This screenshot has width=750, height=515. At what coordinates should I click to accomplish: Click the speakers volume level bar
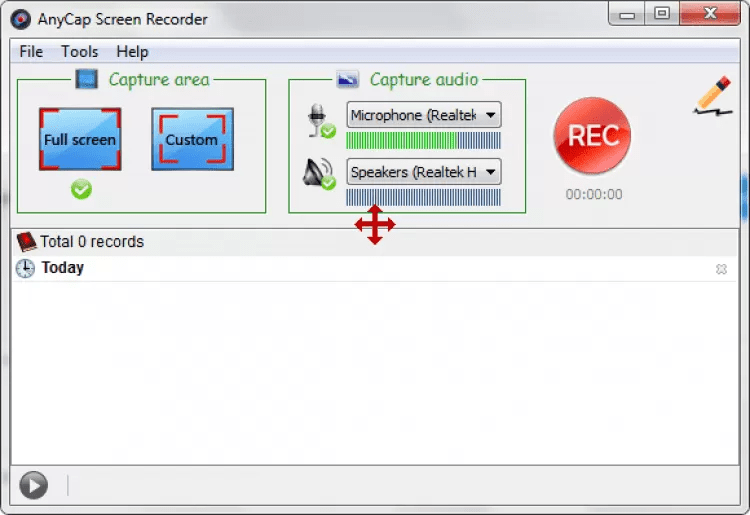point(423,197)
